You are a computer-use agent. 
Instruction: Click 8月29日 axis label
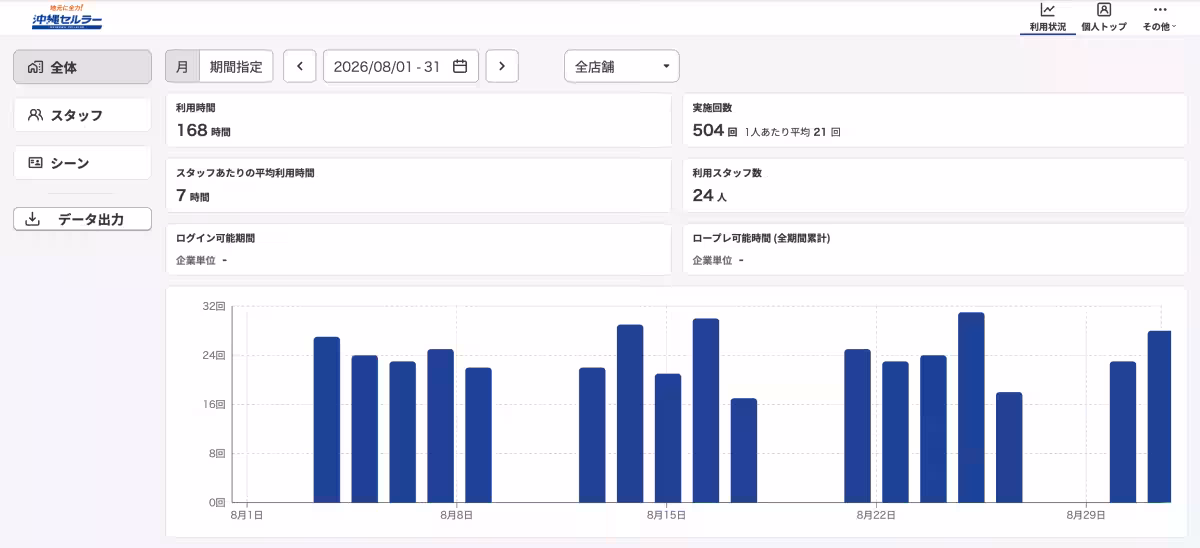(1086, 515)
